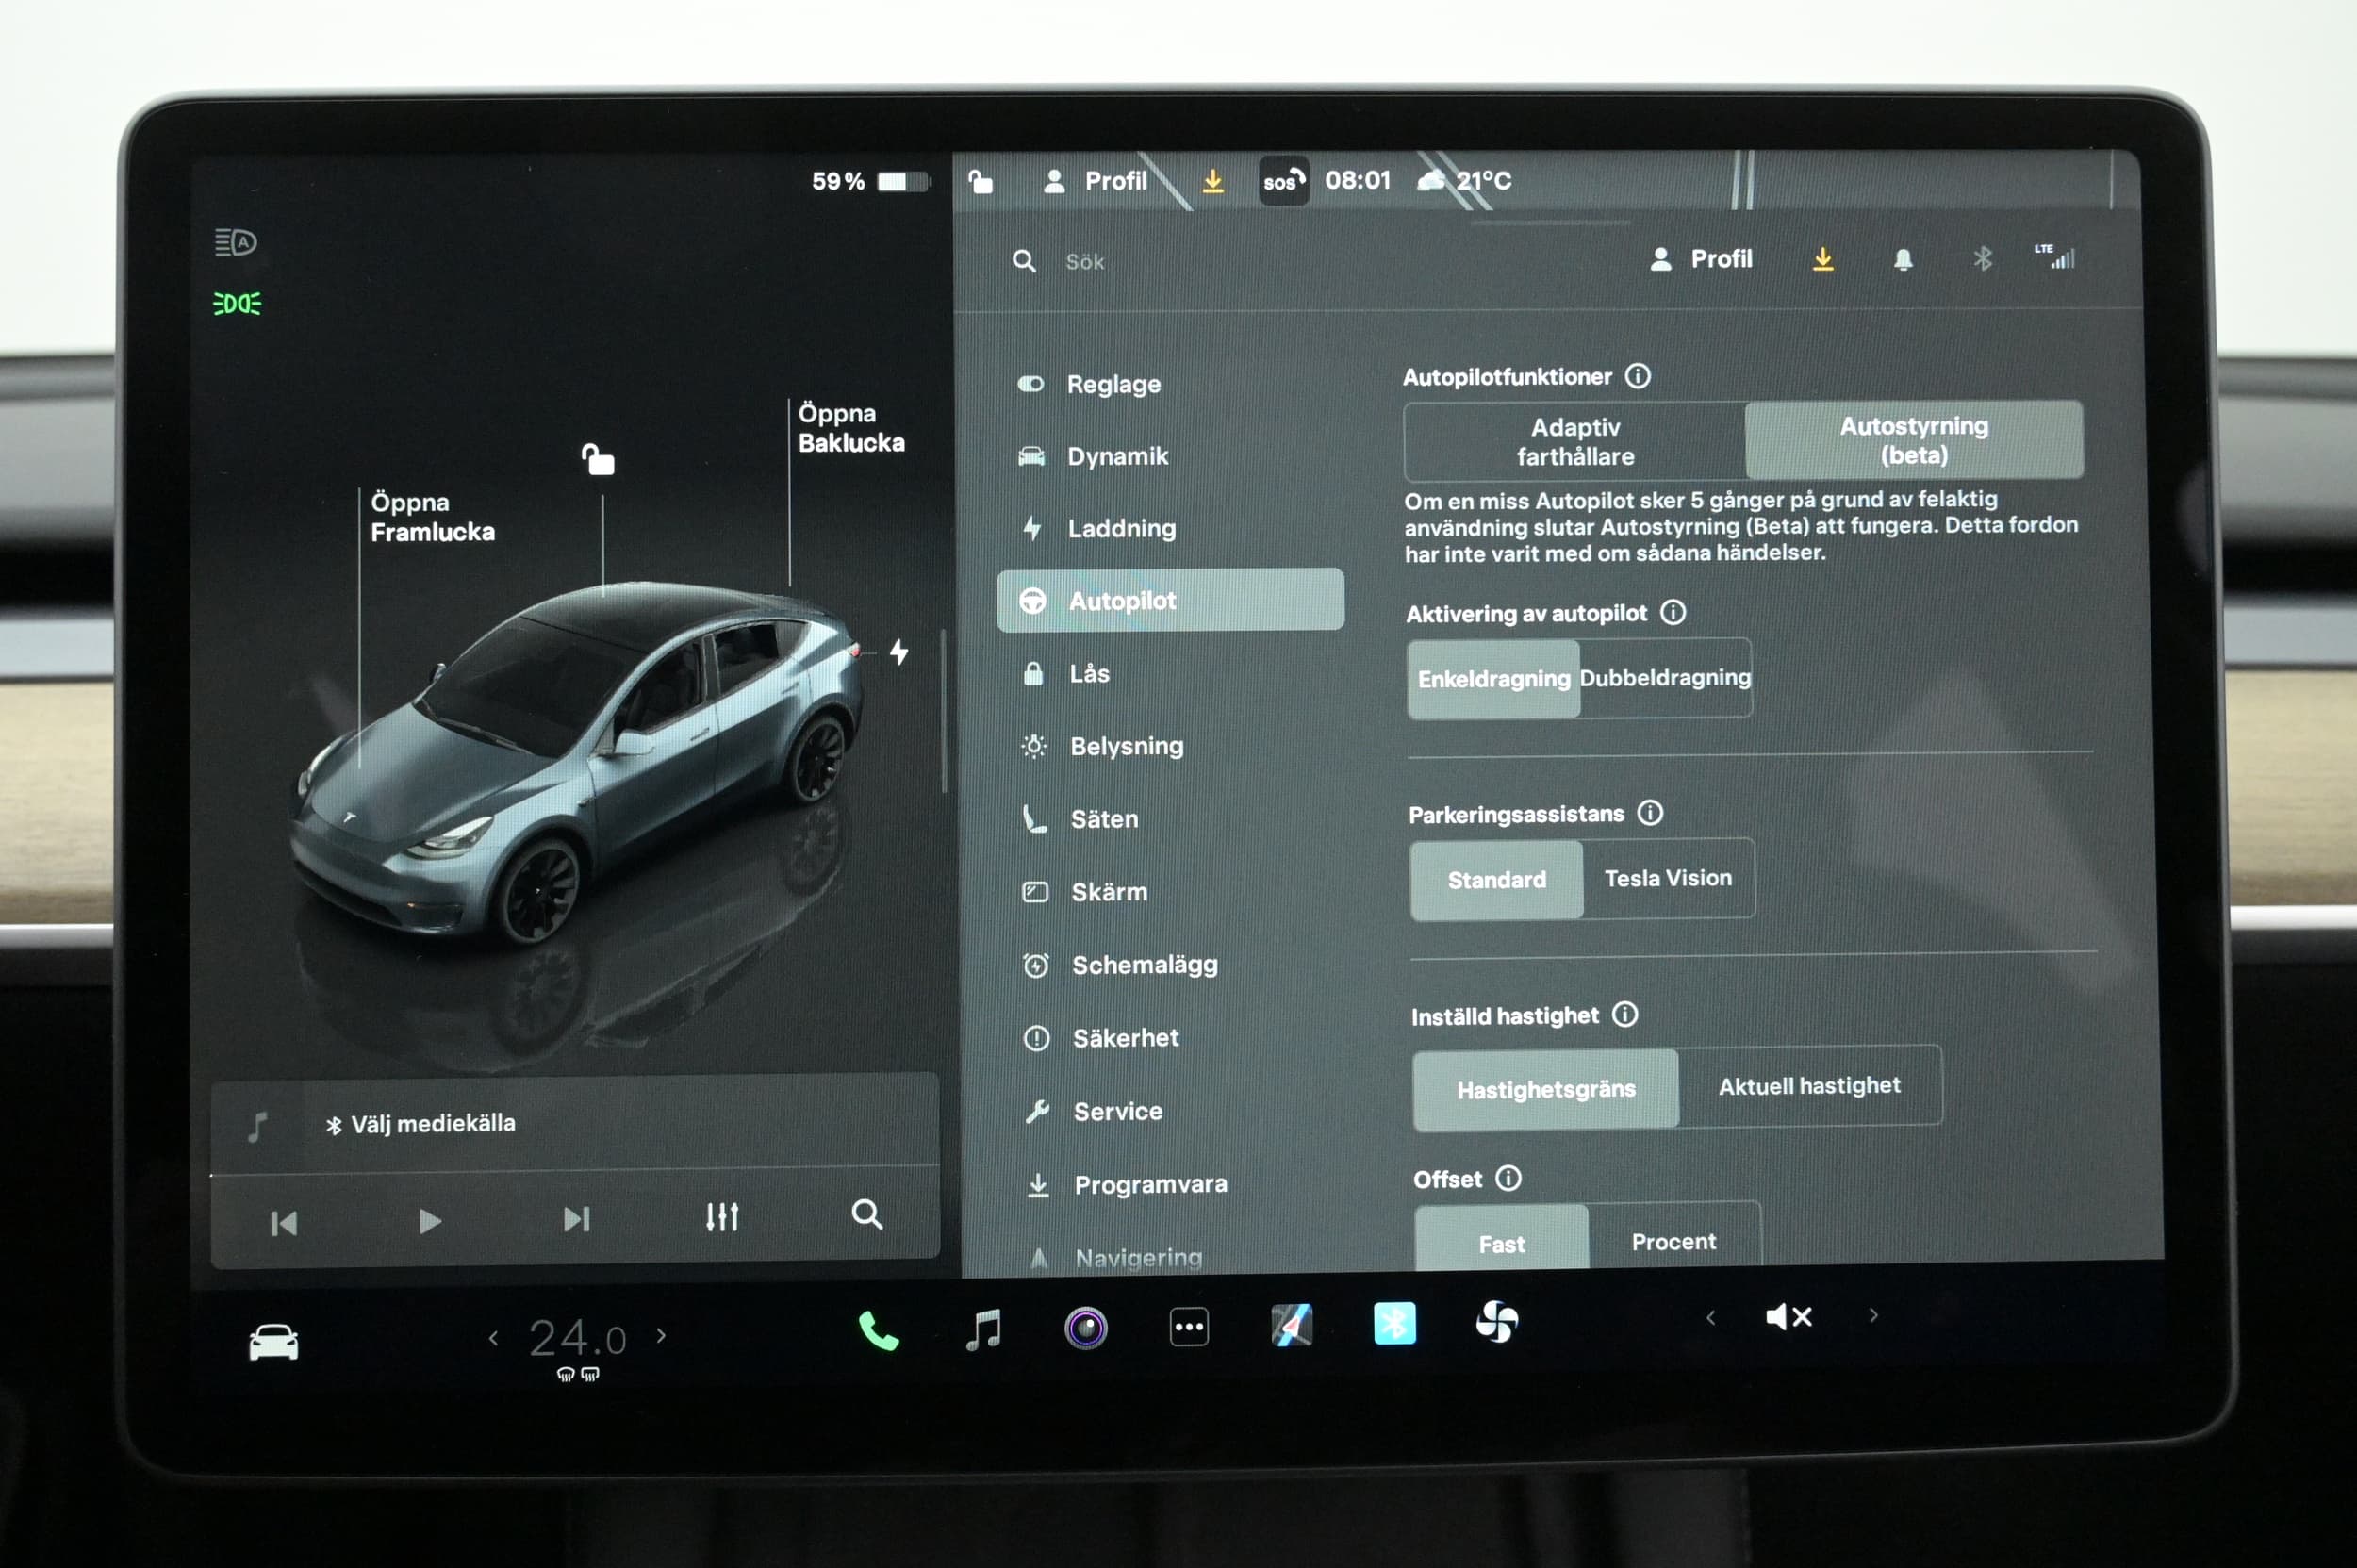Select Hastighetsgräns set speed
2357x1568 pixels.
click(x=1546, y=1089)
